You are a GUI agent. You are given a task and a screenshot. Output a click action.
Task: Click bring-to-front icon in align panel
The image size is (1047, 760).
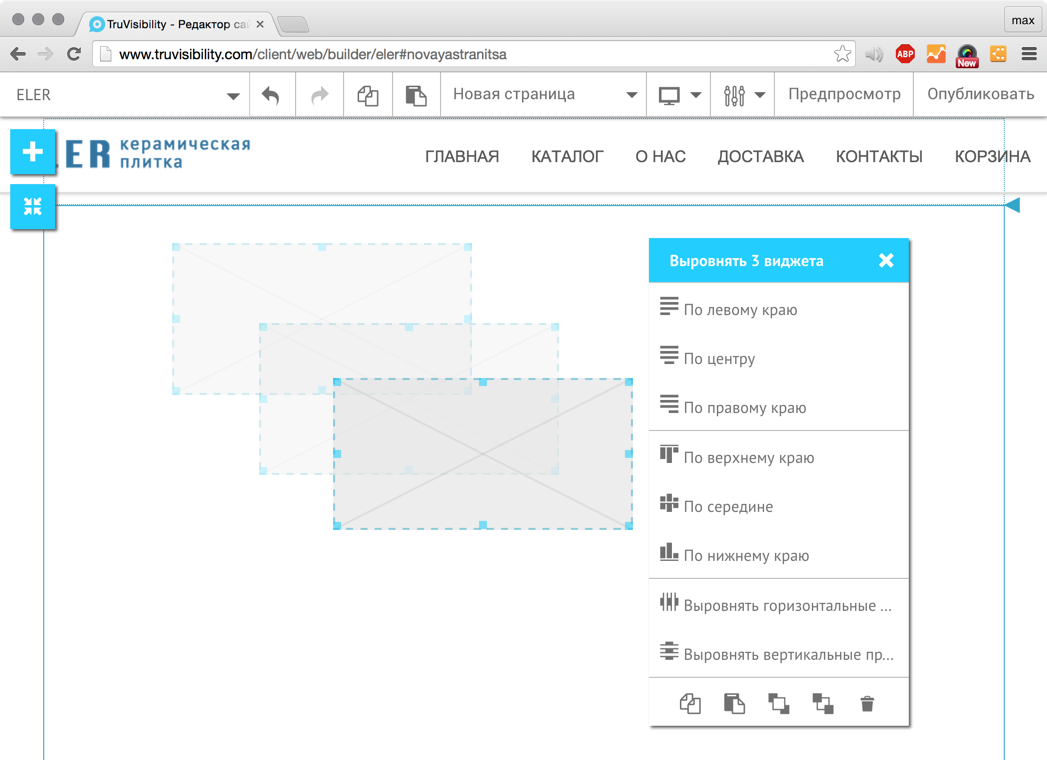pos(779,703)
